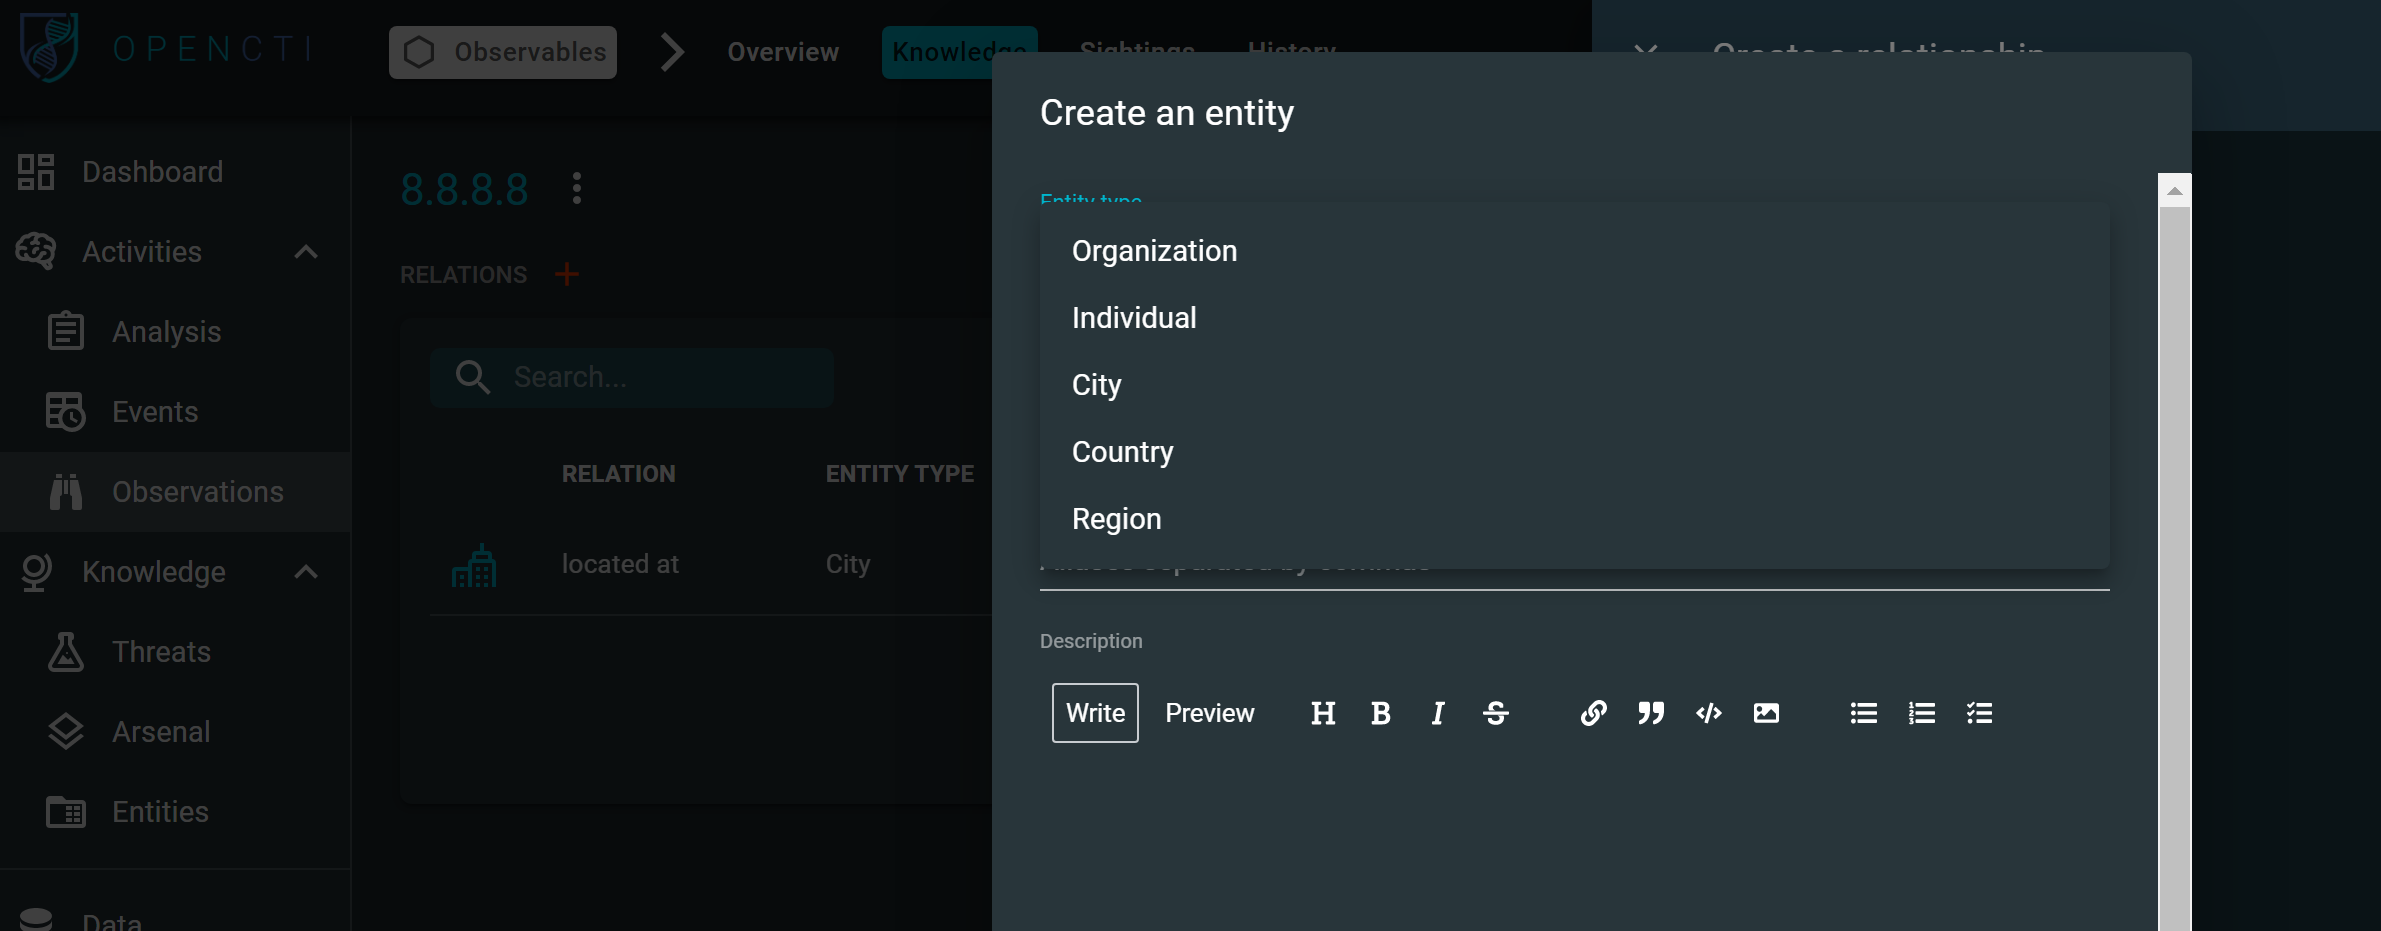
Task: Click the heading formatting icon
Action: 1322,713
